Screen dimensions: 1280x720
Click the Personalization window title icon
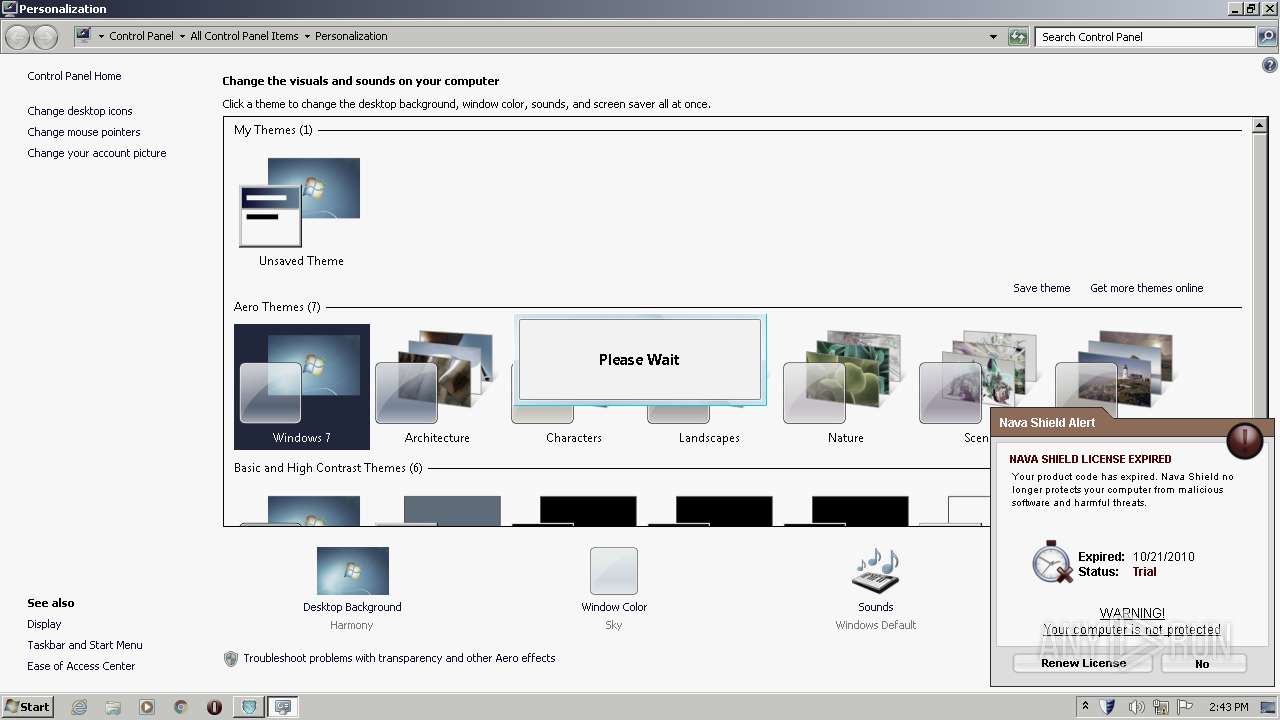[x=9, y=9]
